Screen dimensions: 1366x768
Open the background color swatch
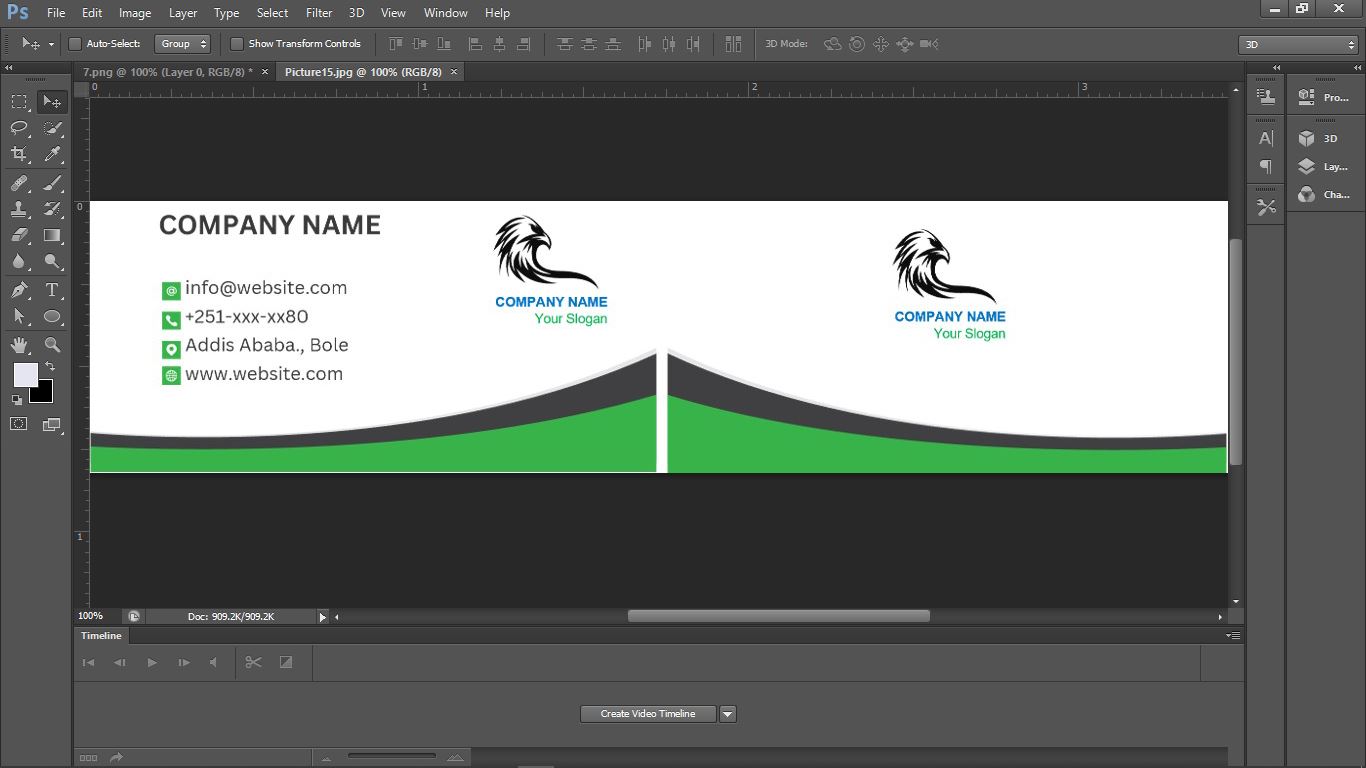point(42,392)
